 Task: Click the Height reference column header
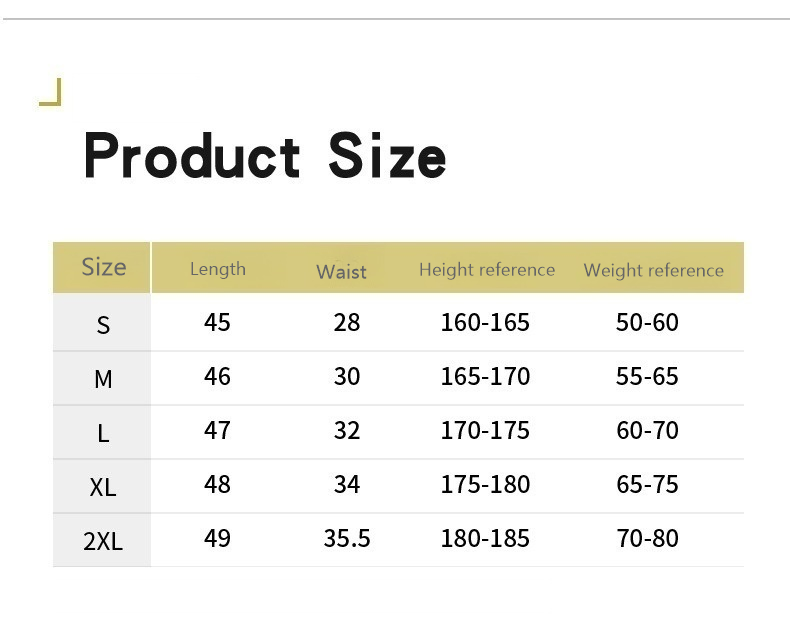click(486, 270)
